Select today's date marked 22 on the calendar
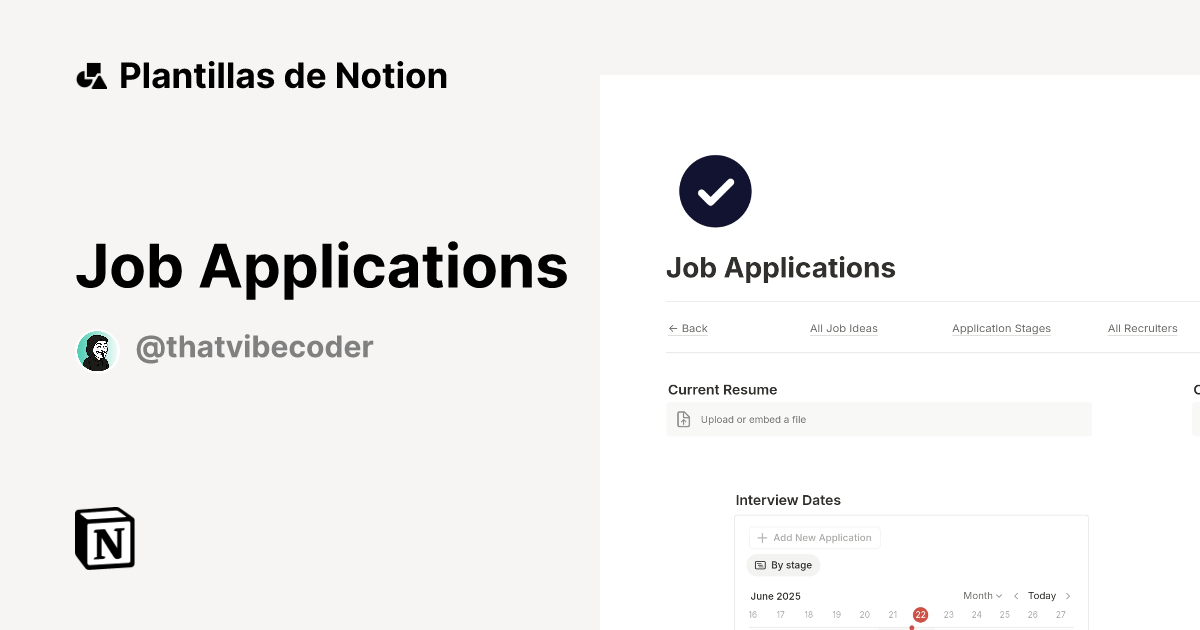The width and height of the screenshot is (1200, 630). click(x=920, y=615)
